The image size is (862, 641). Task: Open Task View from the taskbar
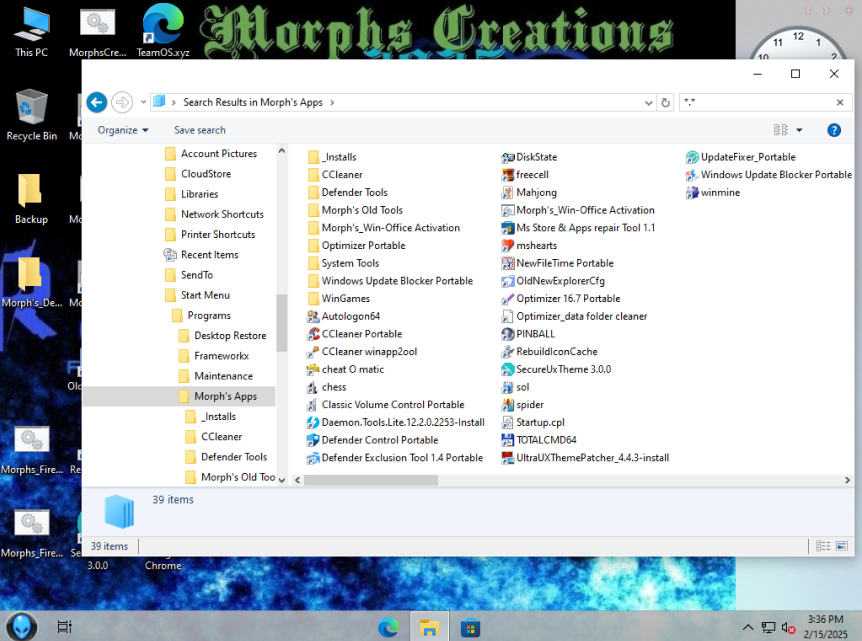[64, 626]
